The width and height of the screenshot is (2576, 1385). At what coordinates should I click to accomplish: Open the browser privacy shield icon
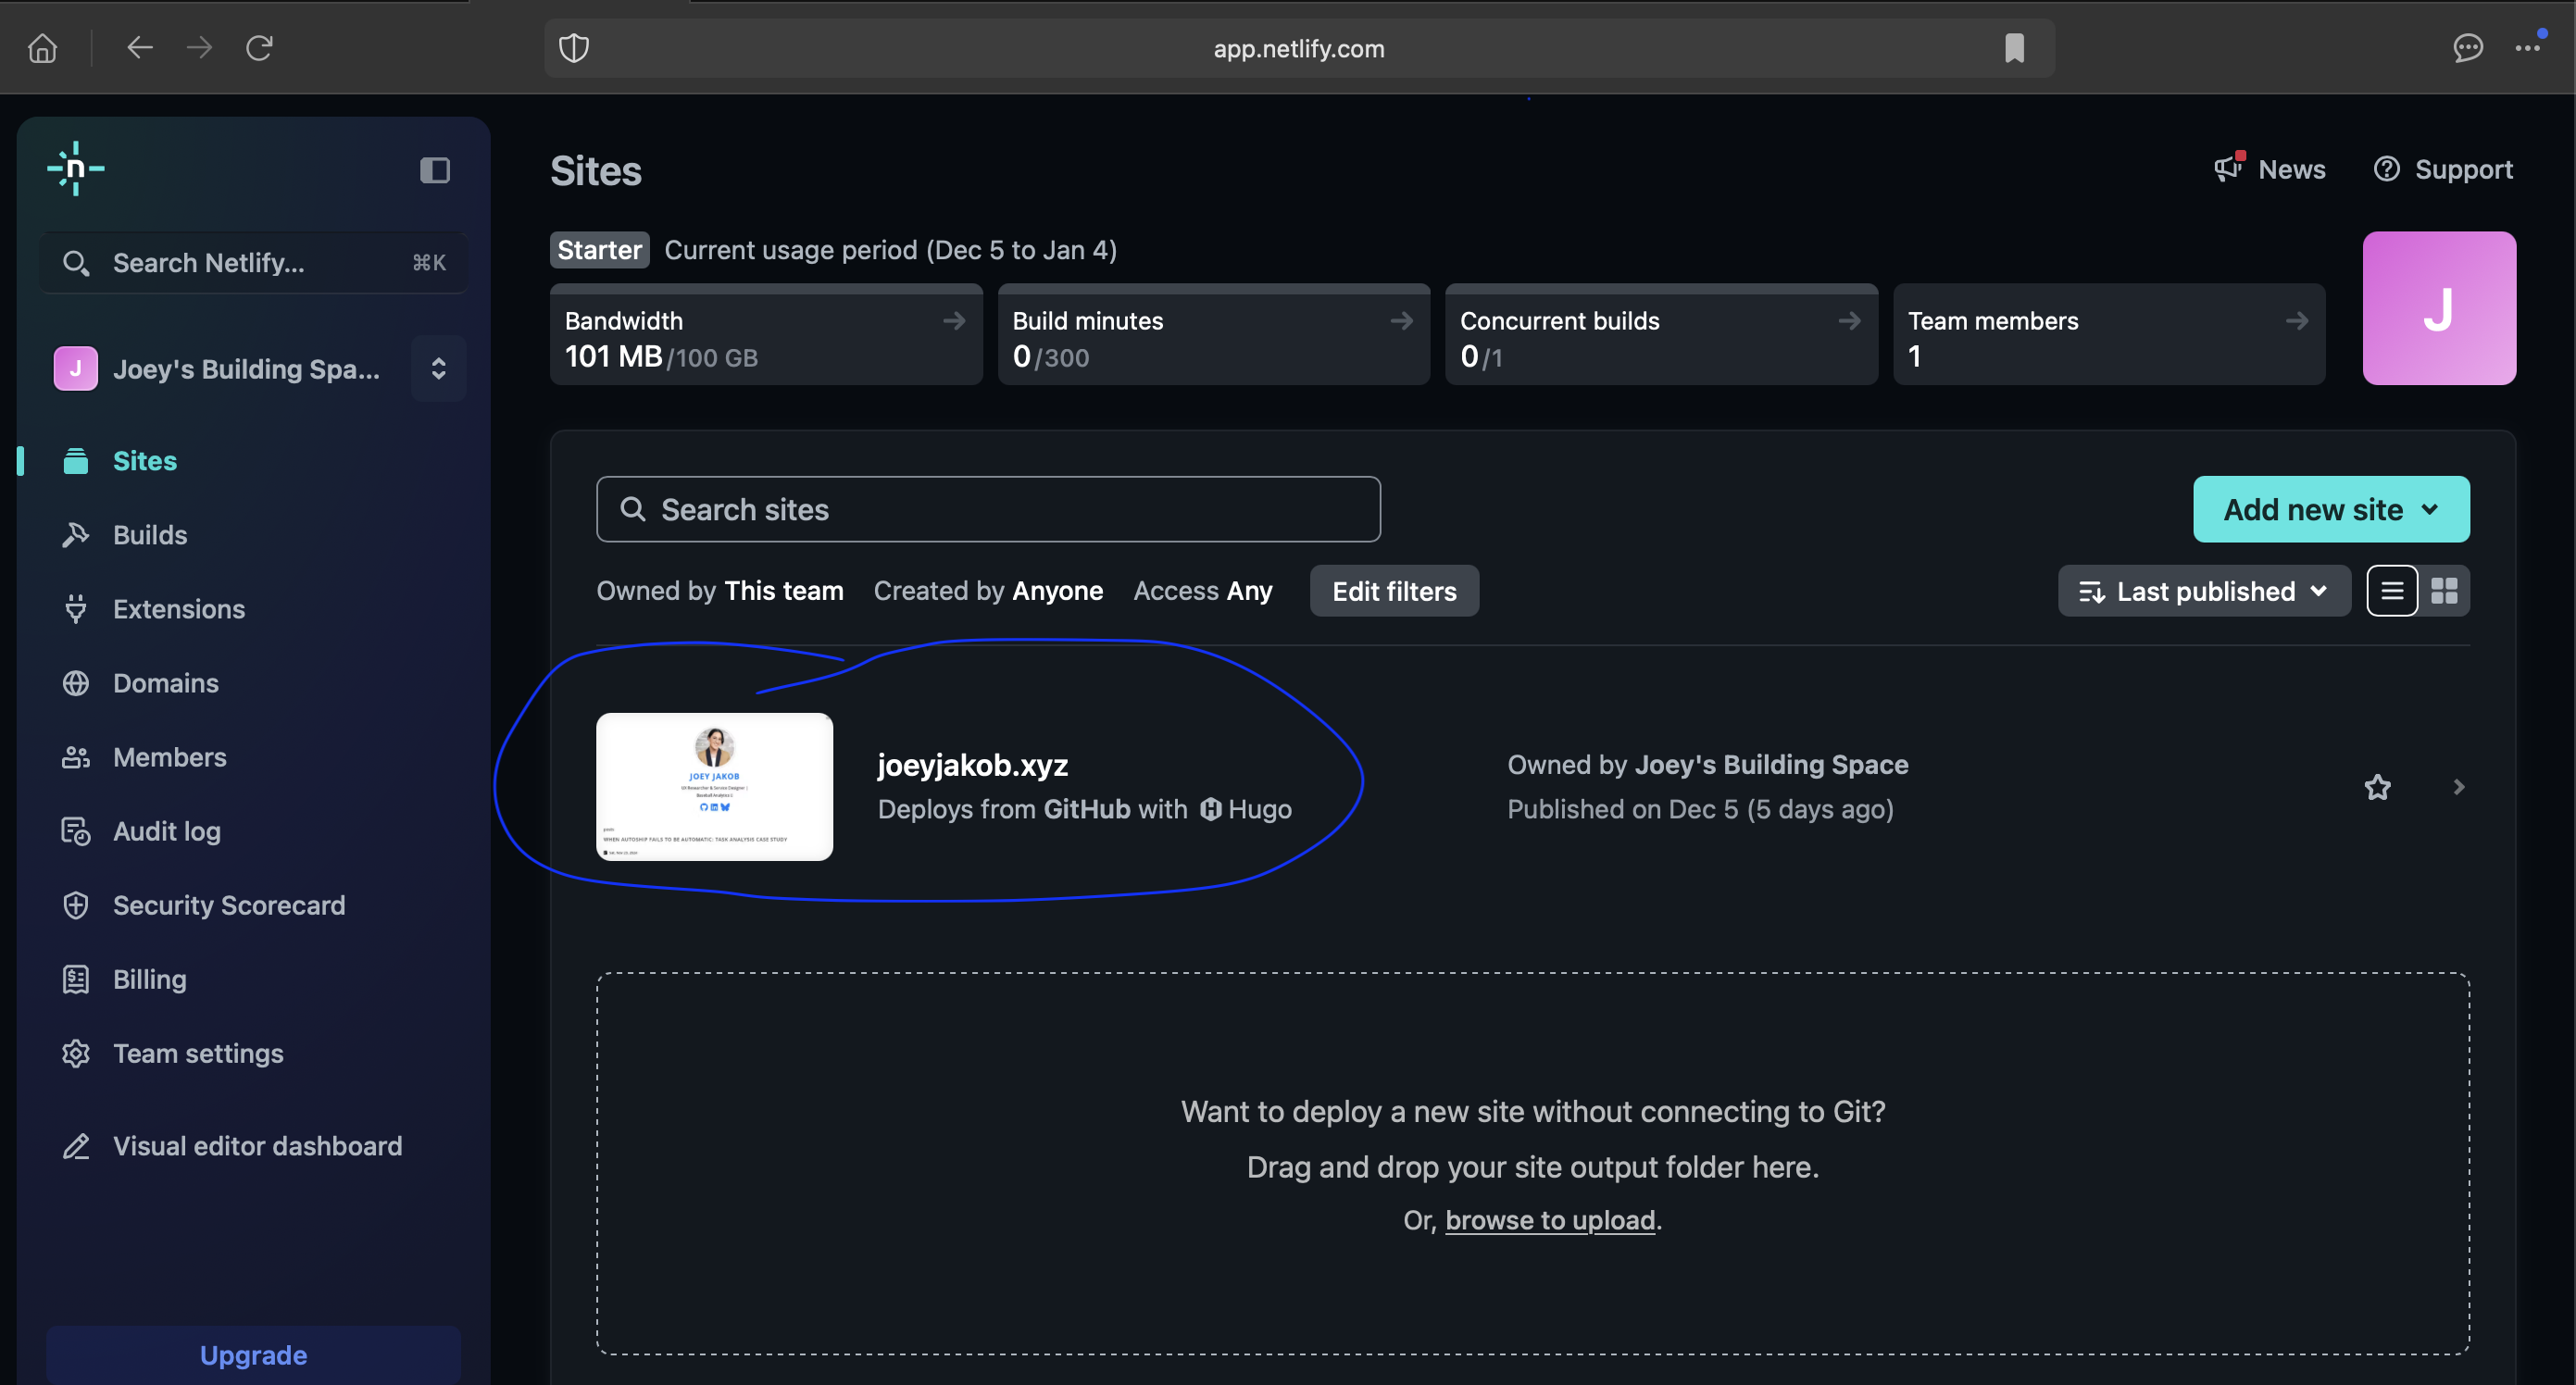click(574, 48)
